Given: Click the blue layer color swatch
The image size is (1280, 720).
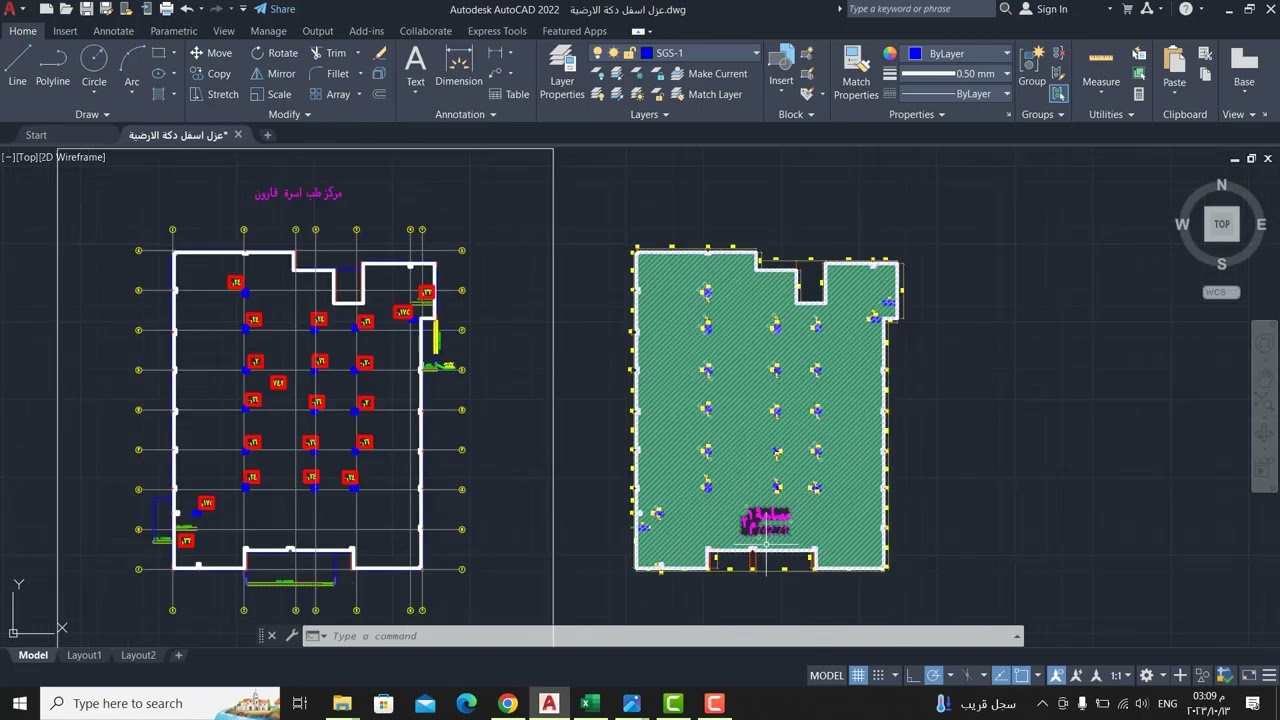Looking at the screenshot, I should [x=647, y=53].
